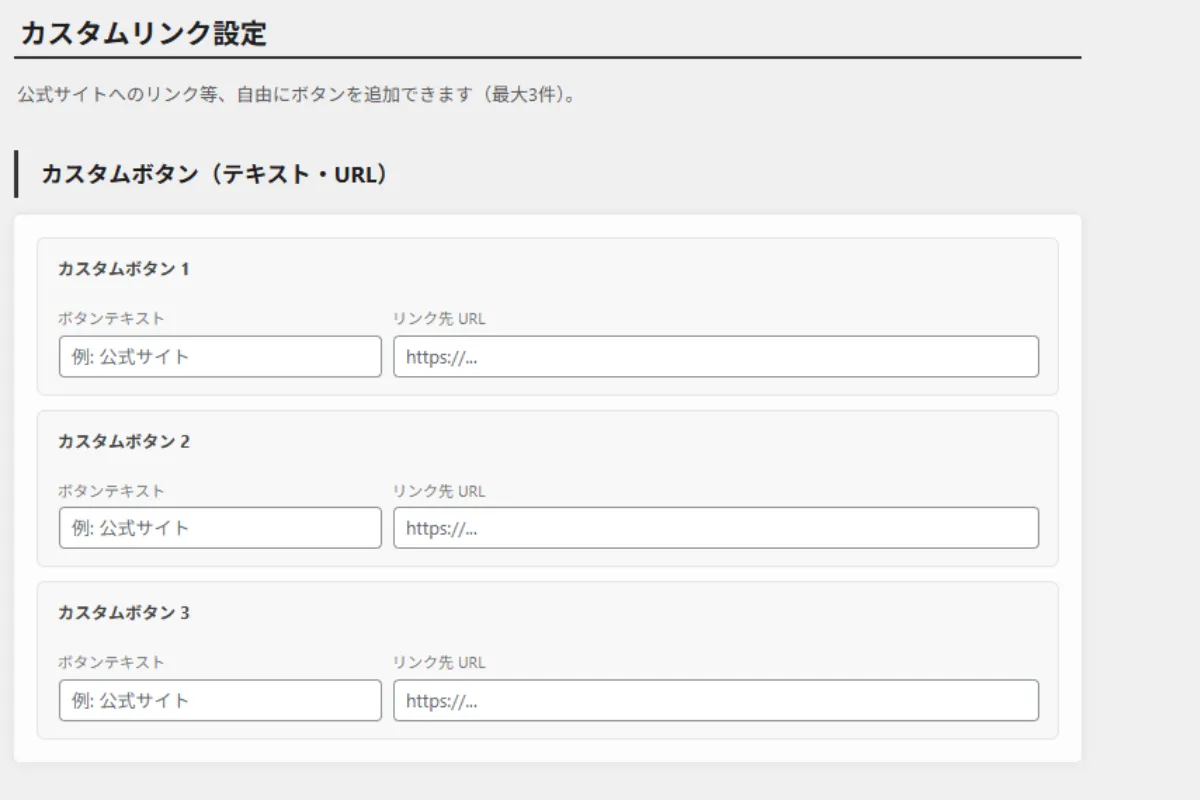
Task: Focus the リンク先 URL field of カスタムボタン 1
Action: 715,356
